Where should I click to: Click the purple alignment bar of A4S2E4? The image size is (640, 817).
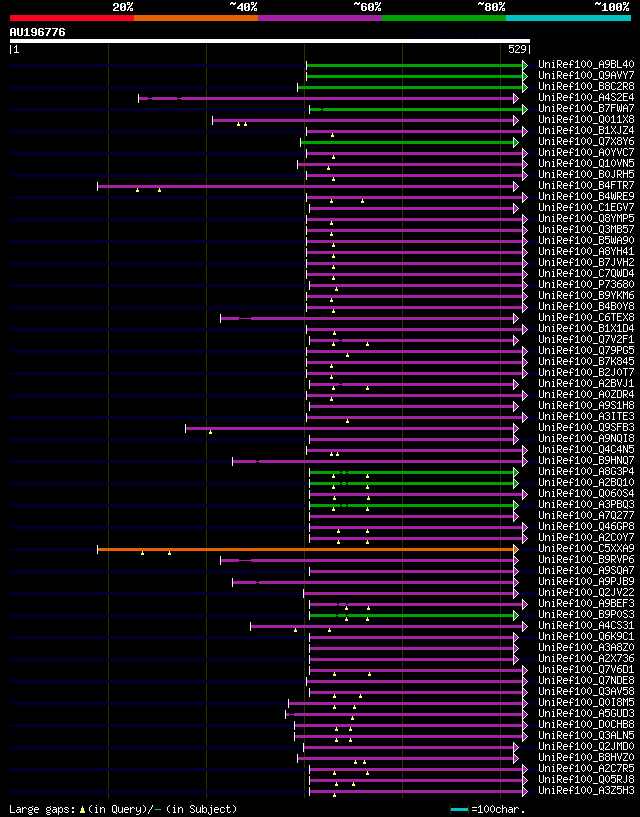pyautogui.click(x=326, y=98)
